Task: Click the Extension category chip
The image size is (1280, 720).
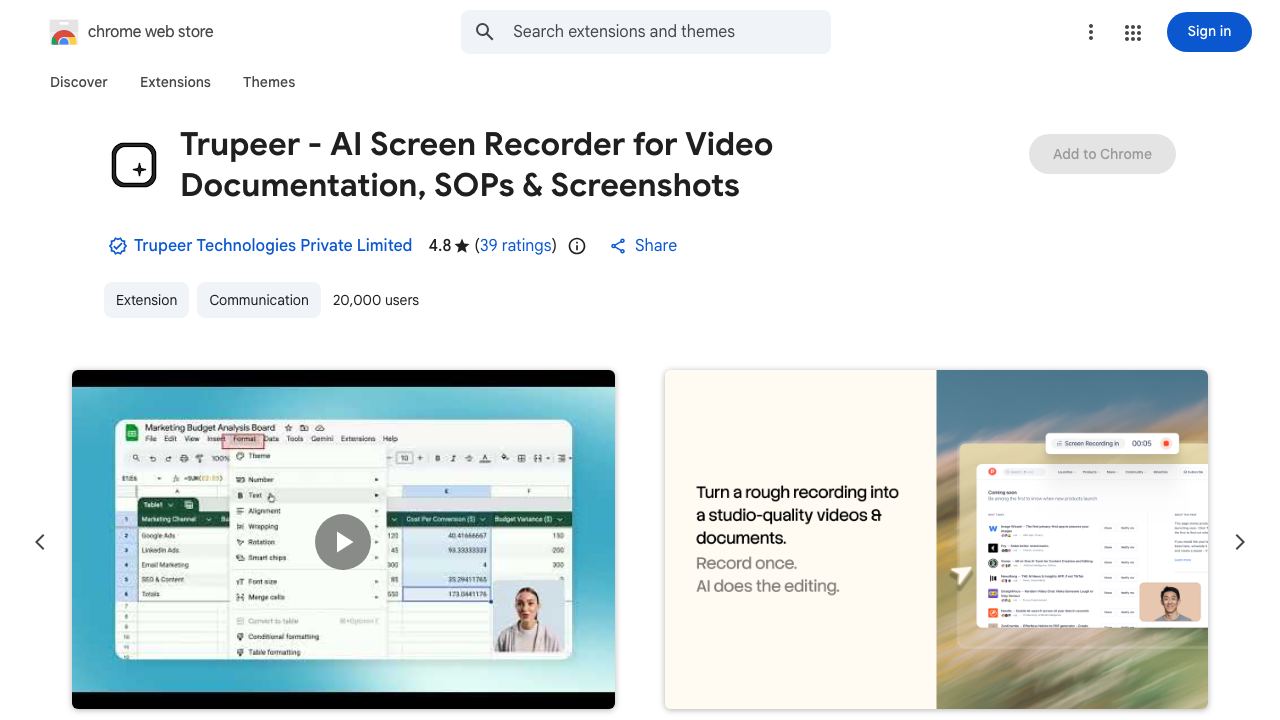Action: (x=146, y=300)
